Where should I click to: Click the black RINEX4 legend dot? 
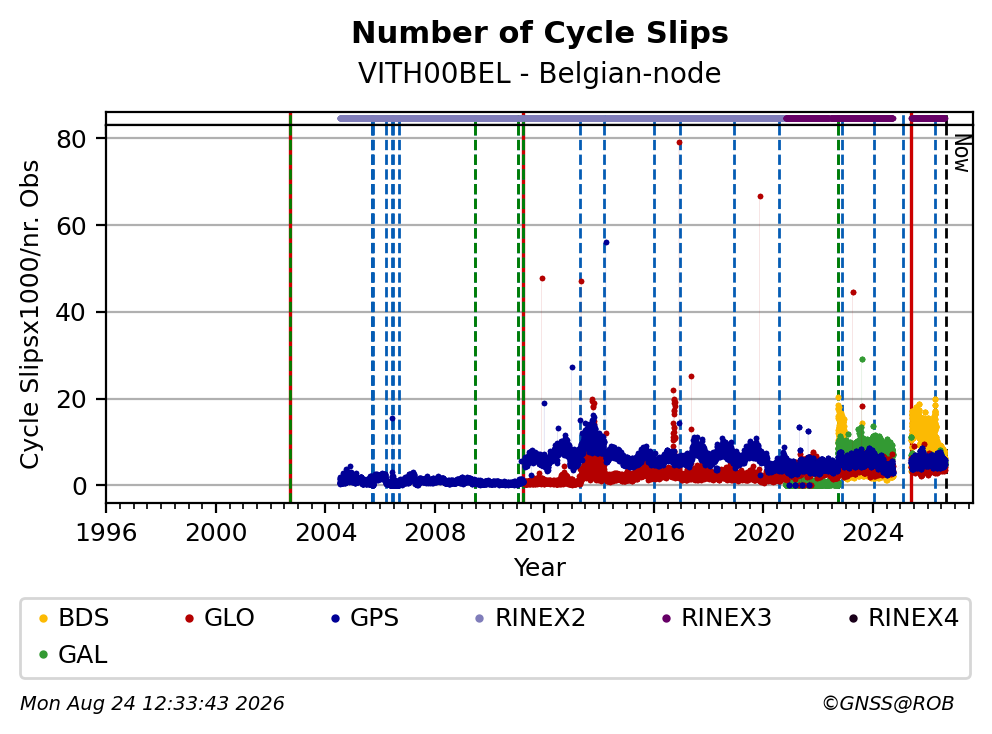point(853,618)
